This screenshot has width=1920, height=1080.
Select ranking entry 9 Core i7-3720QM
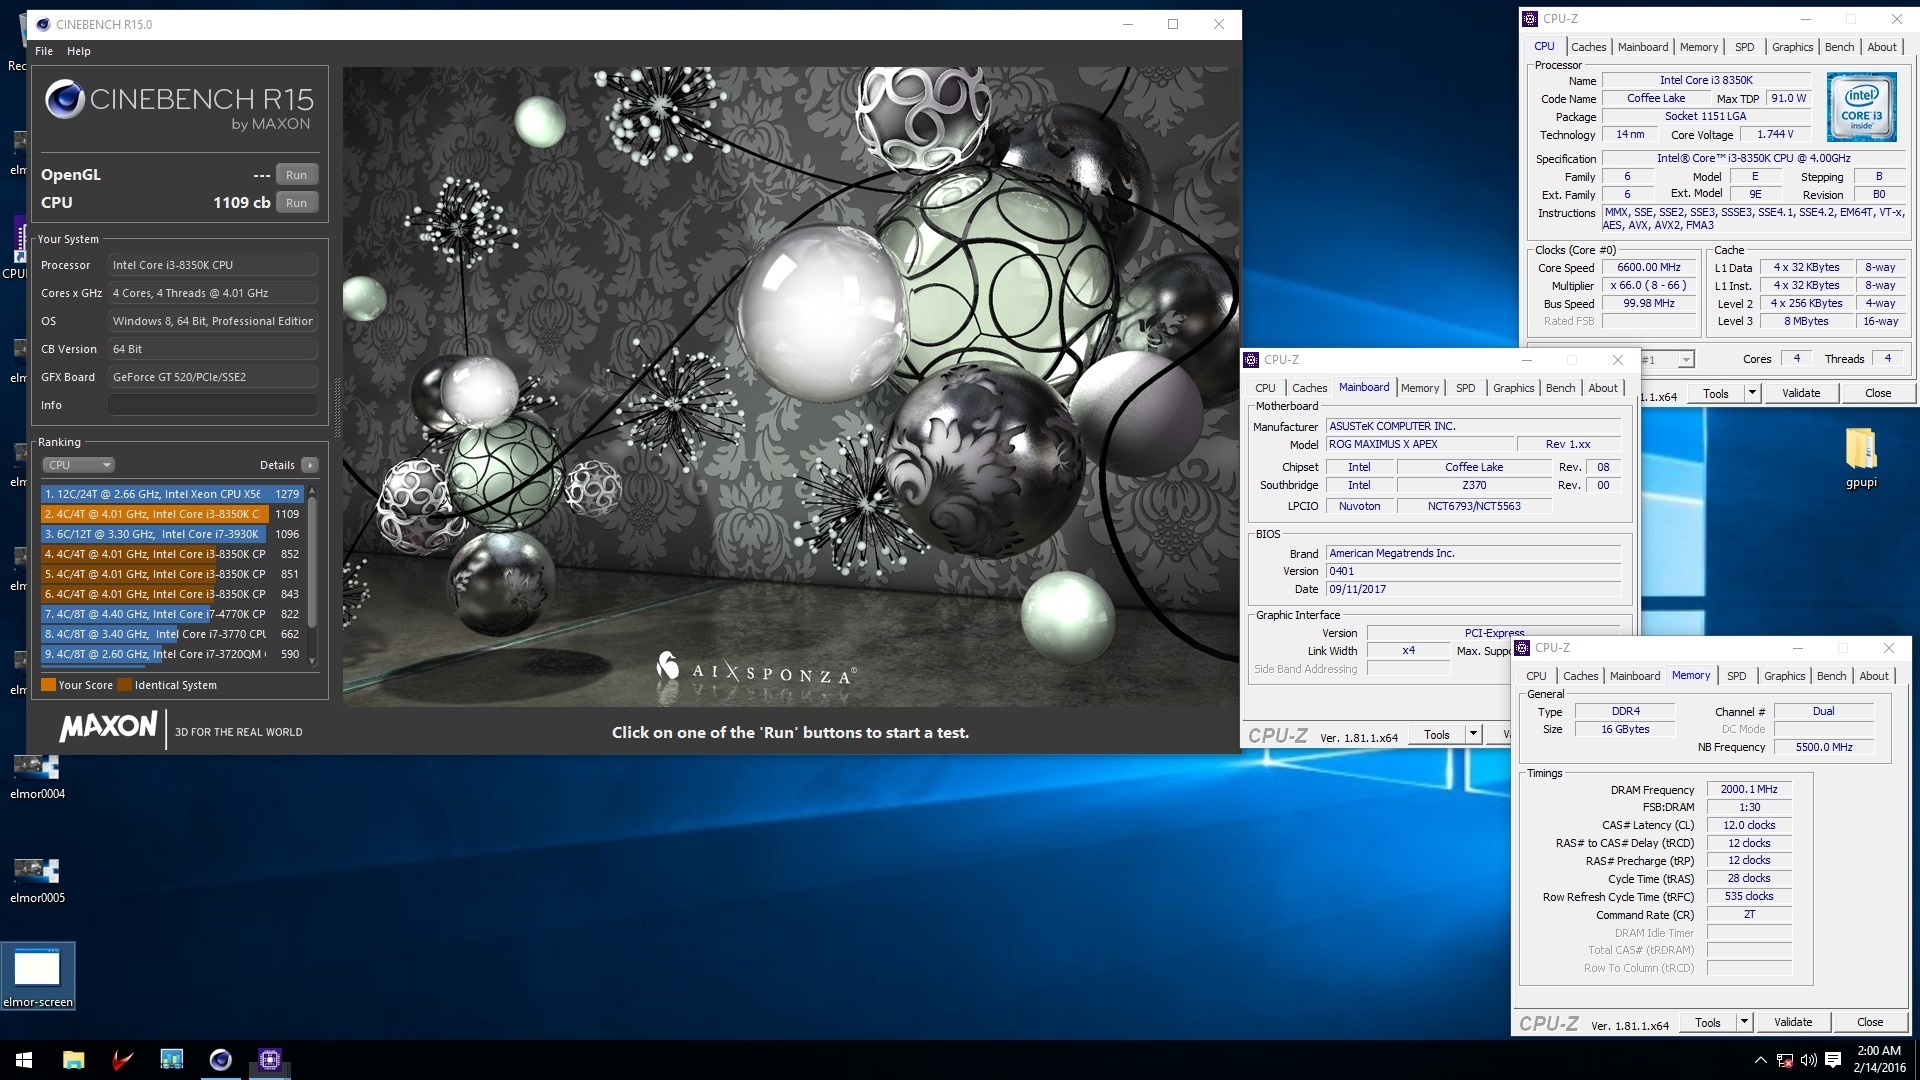(171, 654)
